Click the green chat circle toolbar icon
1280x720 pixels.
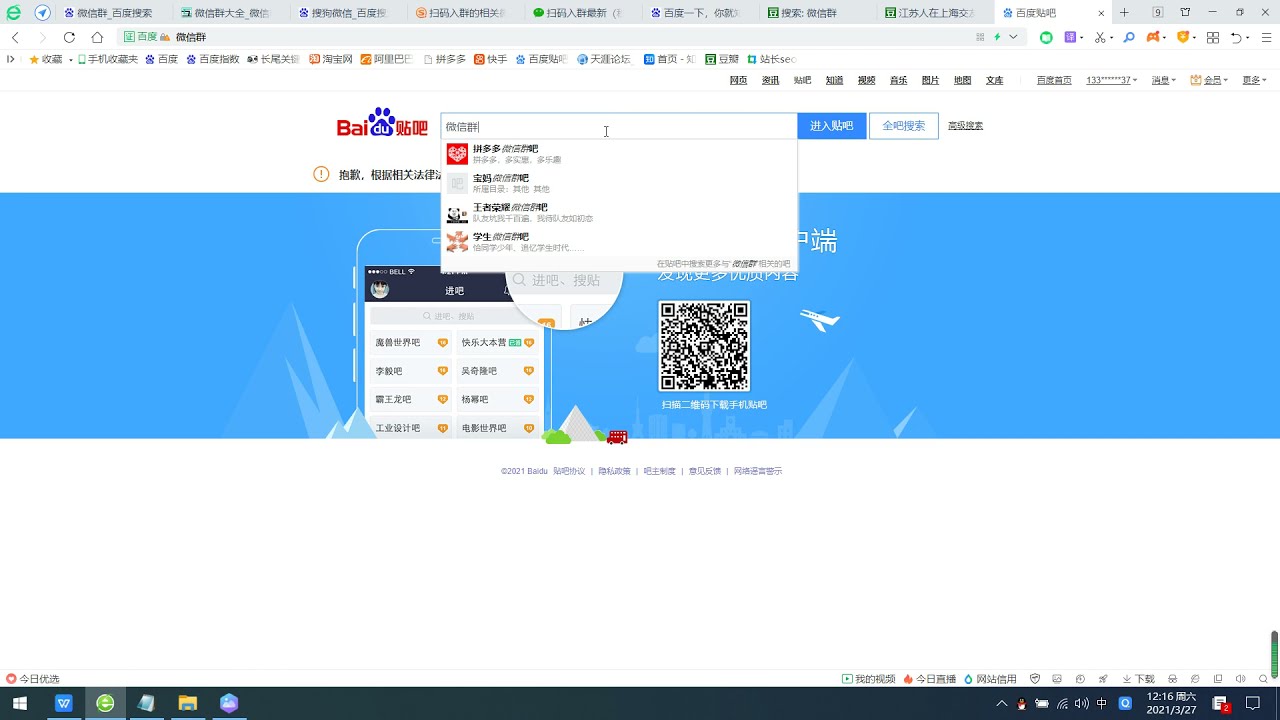[1046, 37]
